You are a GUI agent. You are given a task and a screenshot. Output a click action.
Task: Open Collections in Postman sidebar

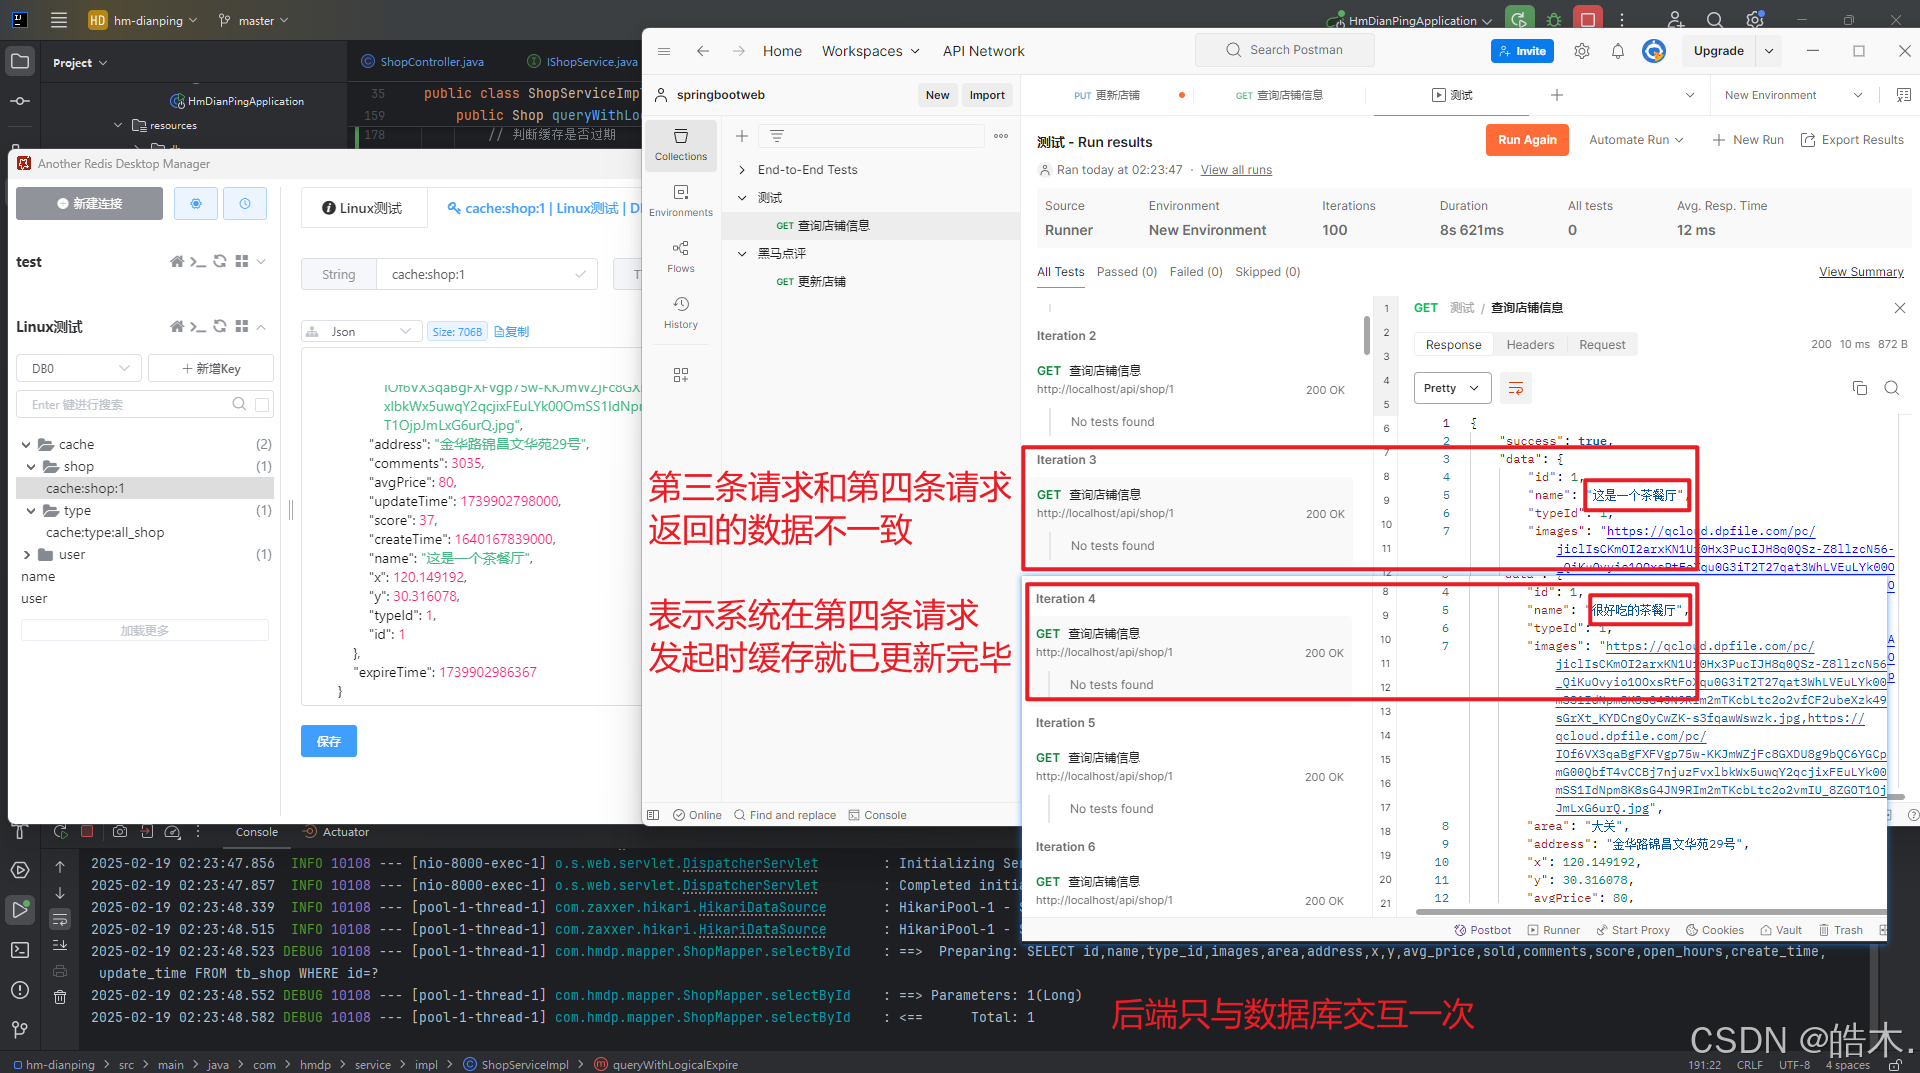coord(681,145)
